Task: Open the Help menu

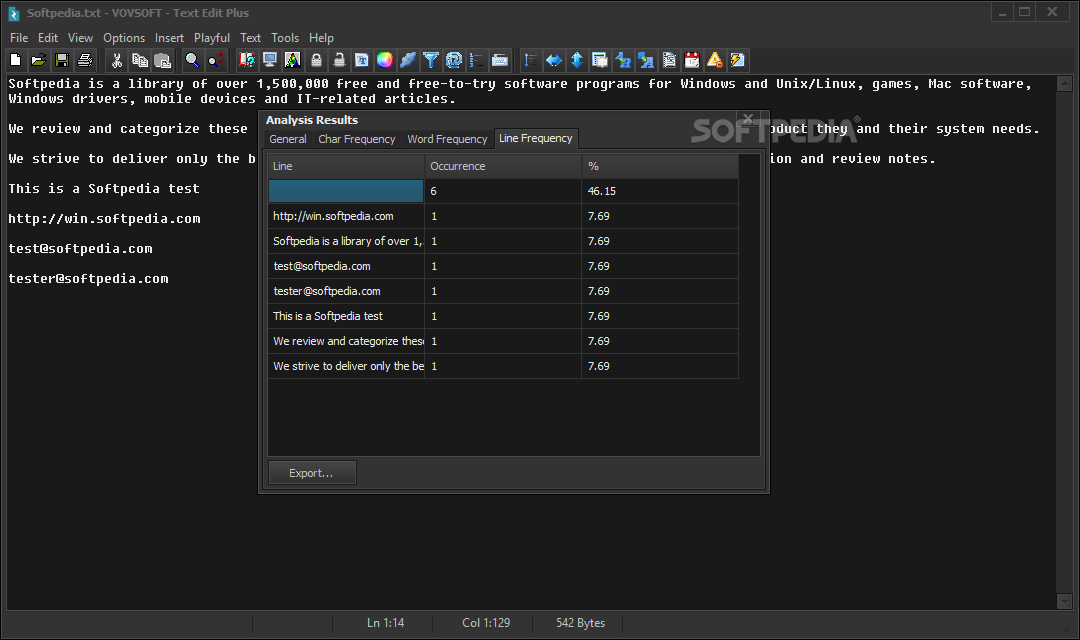Action: (x=321, y=38)
